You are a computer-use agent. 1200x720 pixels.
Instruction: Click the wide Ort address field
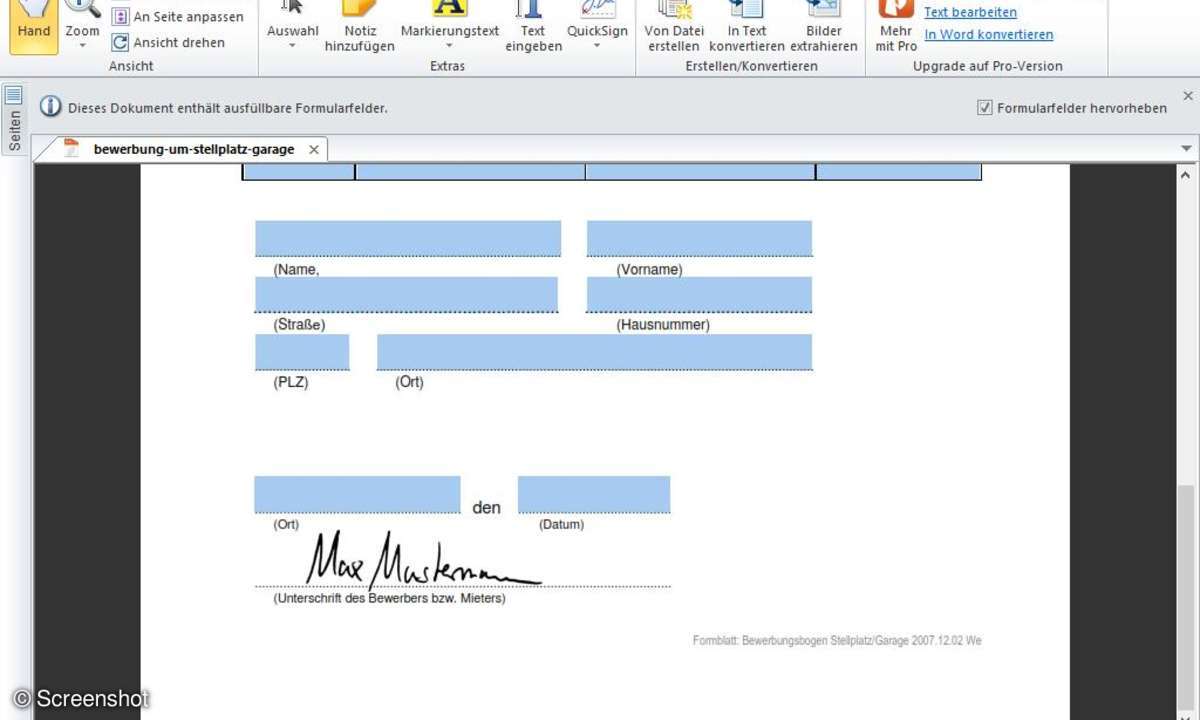(594, 352)
